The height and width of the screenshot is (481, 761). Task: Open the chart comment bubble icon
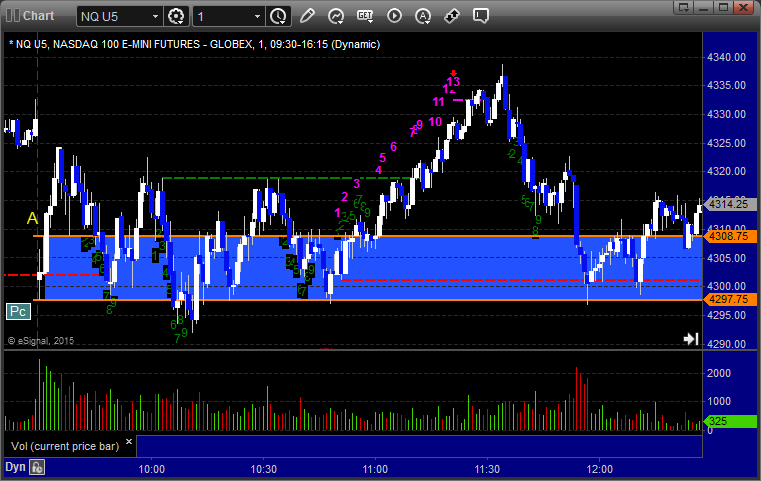pyautogui.click(x=481, y=16)
